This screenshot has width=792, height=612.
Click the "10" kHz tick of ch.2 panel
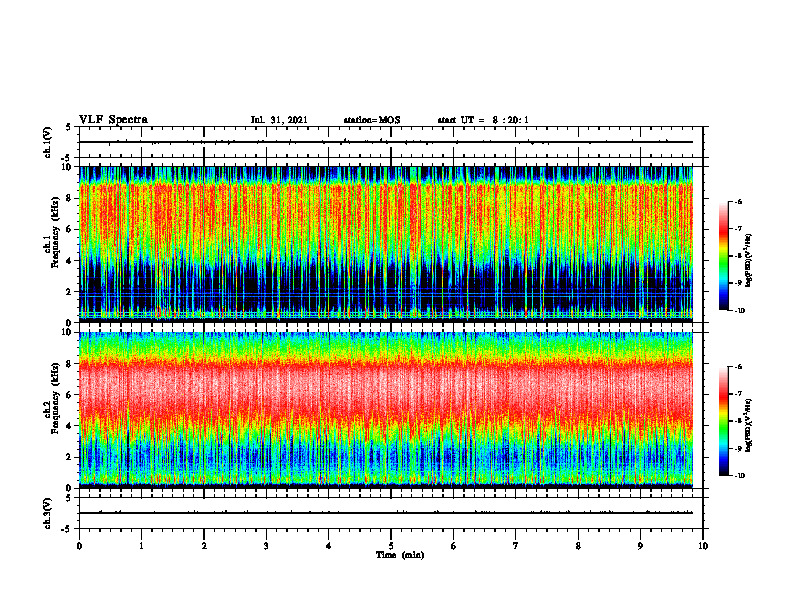point(68,332)
